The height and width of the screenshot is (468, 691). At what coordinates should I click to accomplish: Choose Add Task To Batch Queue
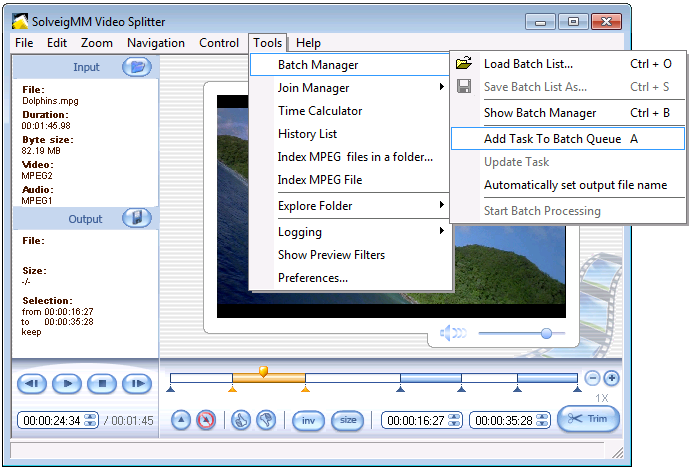[568, 139]
